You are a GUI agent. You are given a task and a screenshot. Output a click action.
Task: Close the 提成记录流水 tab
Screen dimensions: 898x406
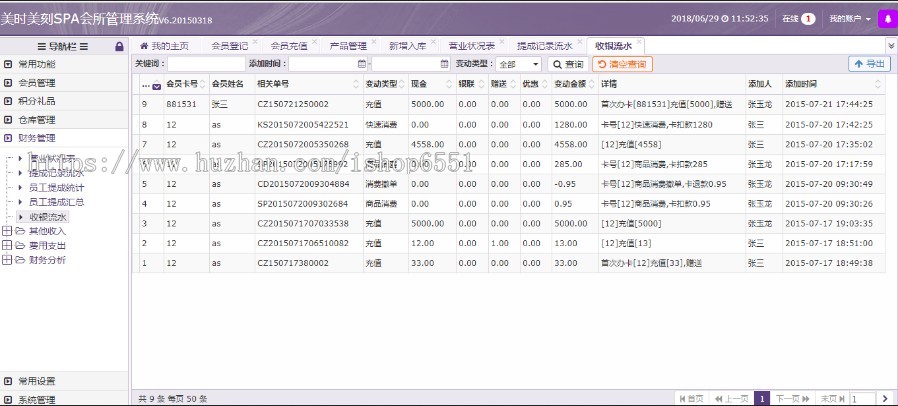click(578, 42)
